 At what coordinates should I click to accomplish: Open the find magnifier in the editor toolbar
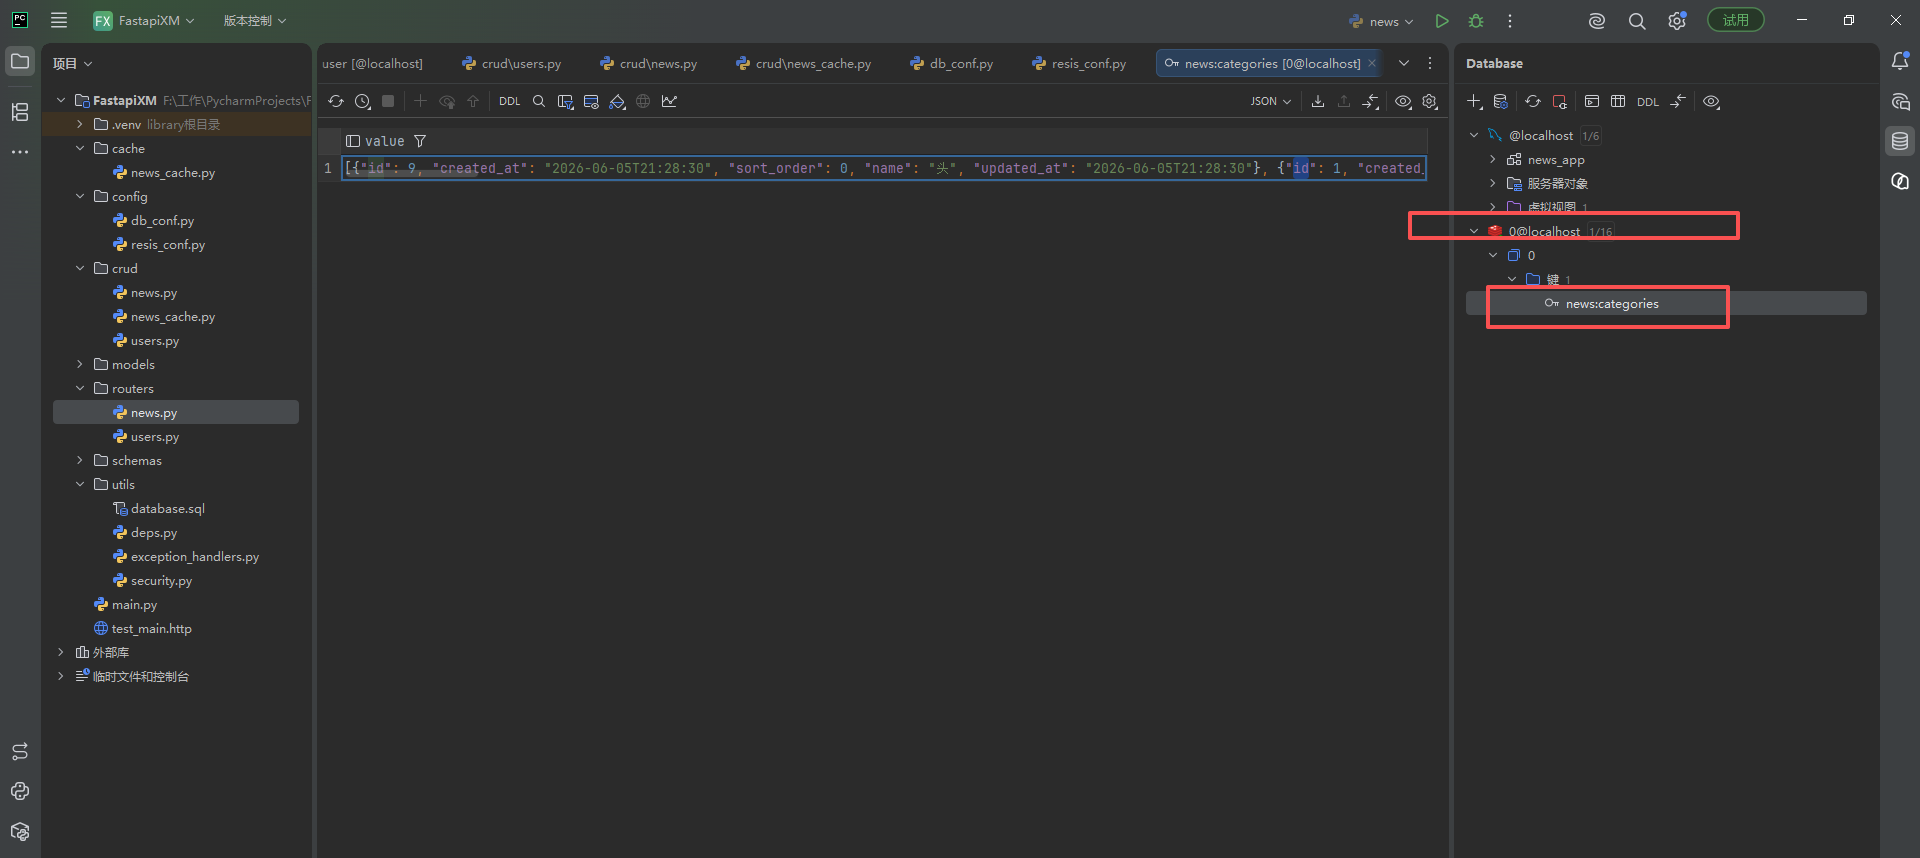tap(539, 101)
